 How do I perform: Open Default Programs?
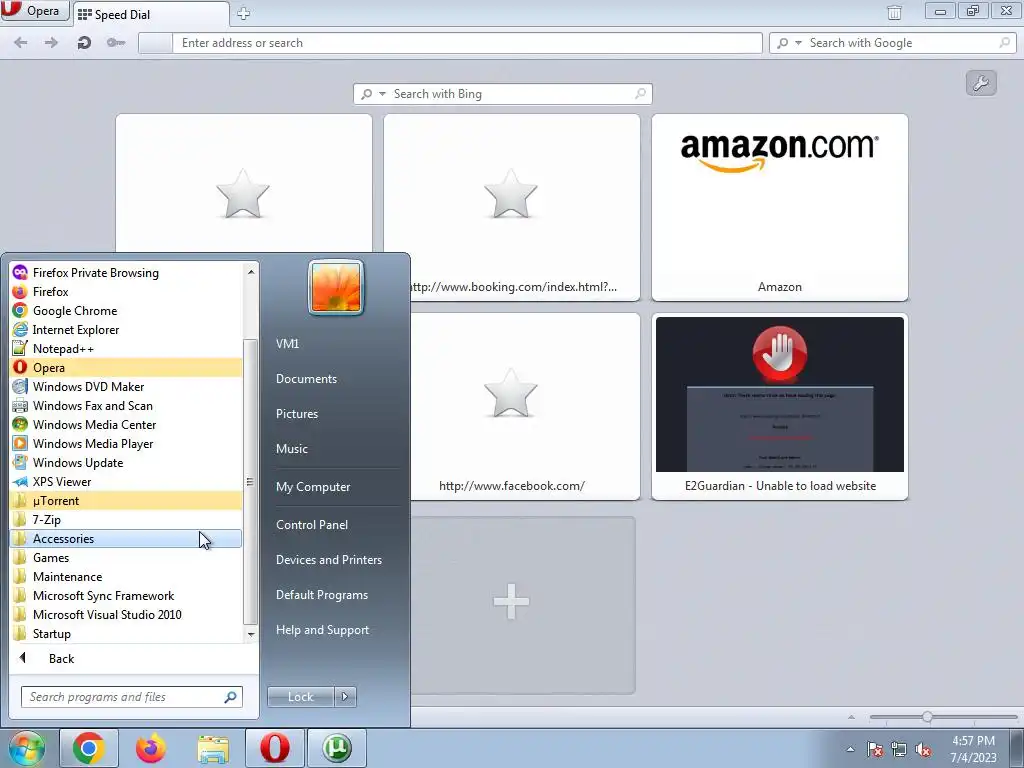(322, 595)
